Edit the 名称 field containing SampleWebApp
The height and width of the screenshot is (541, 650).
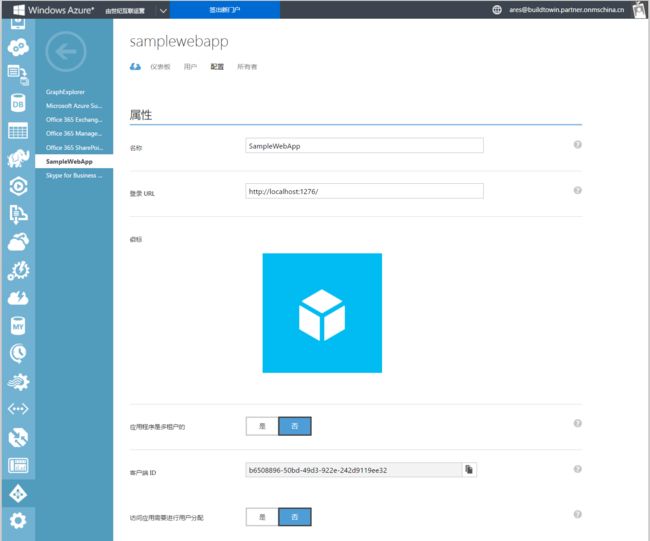(x=364, y=146)
